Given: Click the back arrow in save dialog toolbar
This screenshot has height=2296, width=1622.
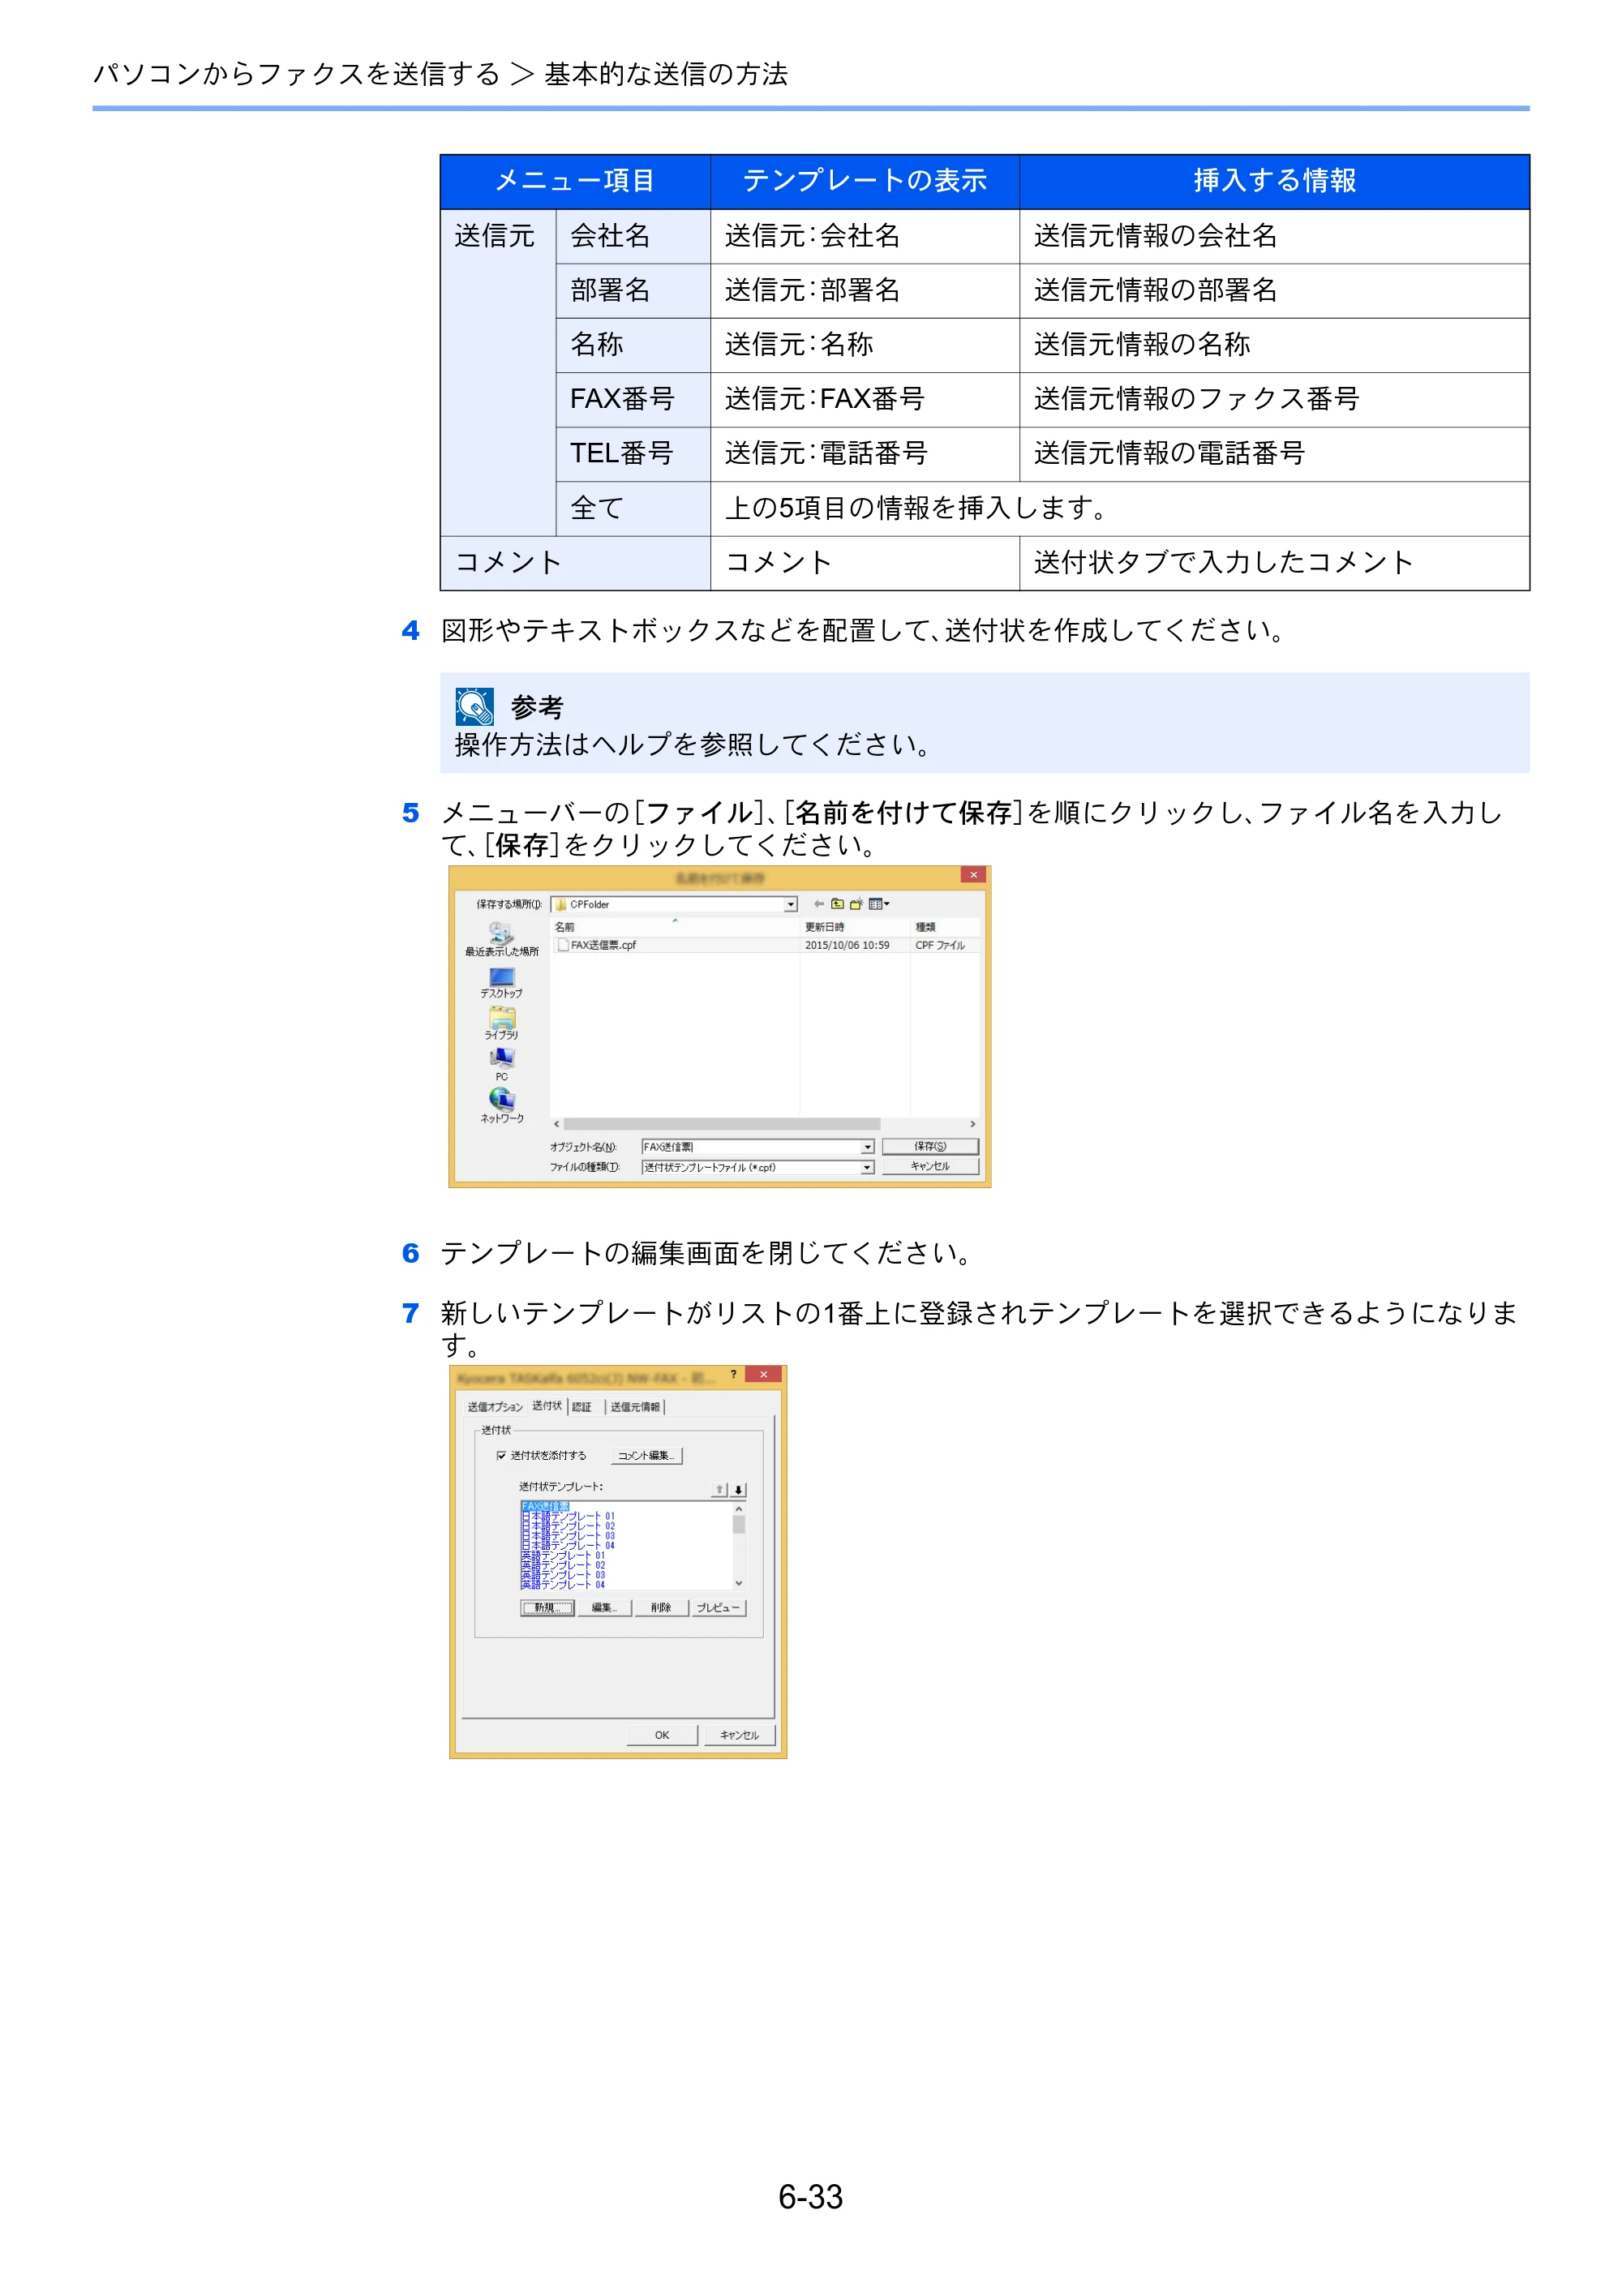Looking at the screenshot, I should [x=818, y=904].
